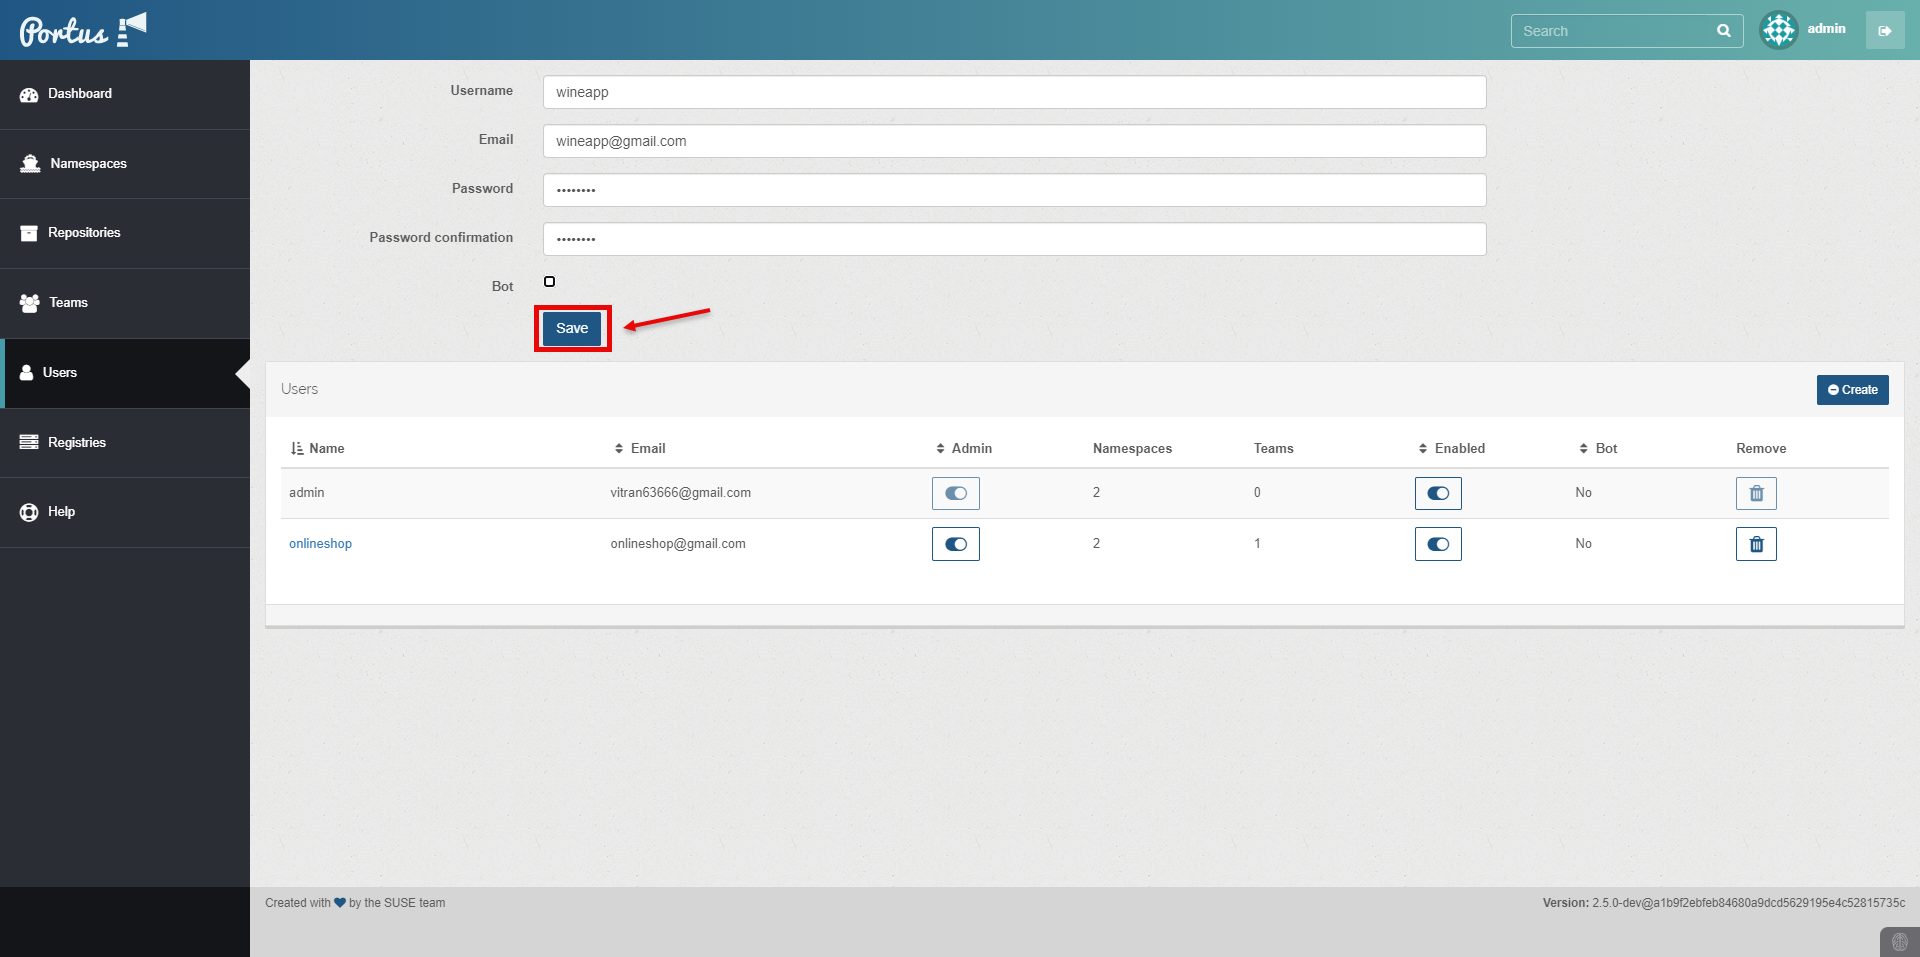Save the new wineapp user
Screen dimensions: 1920x957
coord(572,328)
